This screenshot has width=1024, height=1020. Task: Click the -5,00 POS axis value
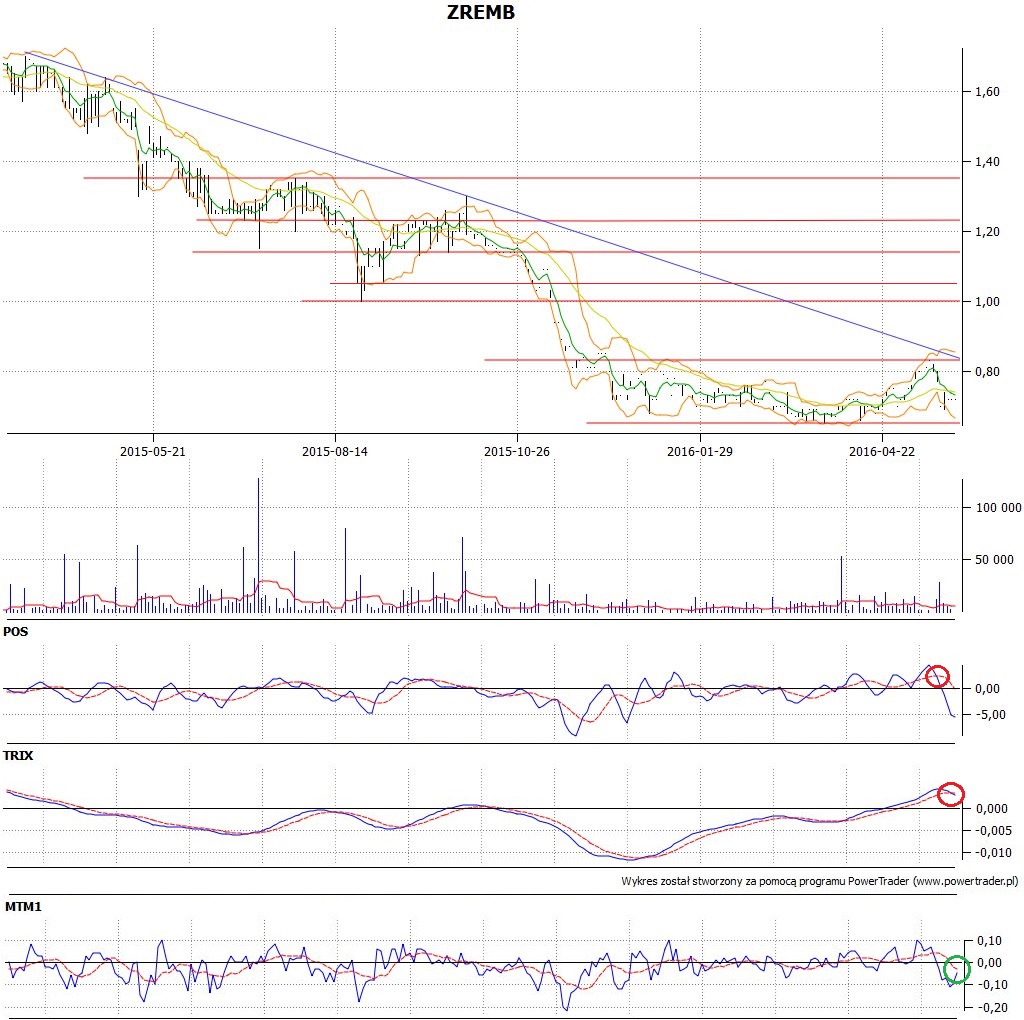(991, 714)
